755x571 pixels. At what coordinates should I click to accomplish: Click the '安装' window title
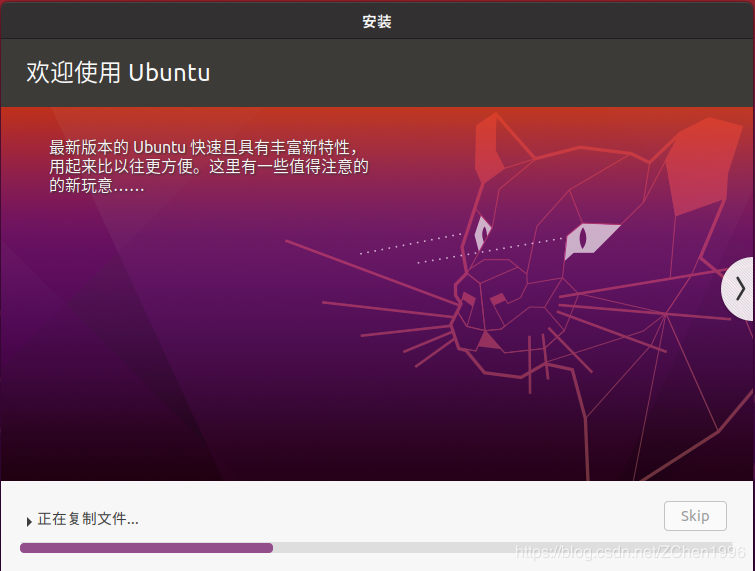tap(377, 22)
